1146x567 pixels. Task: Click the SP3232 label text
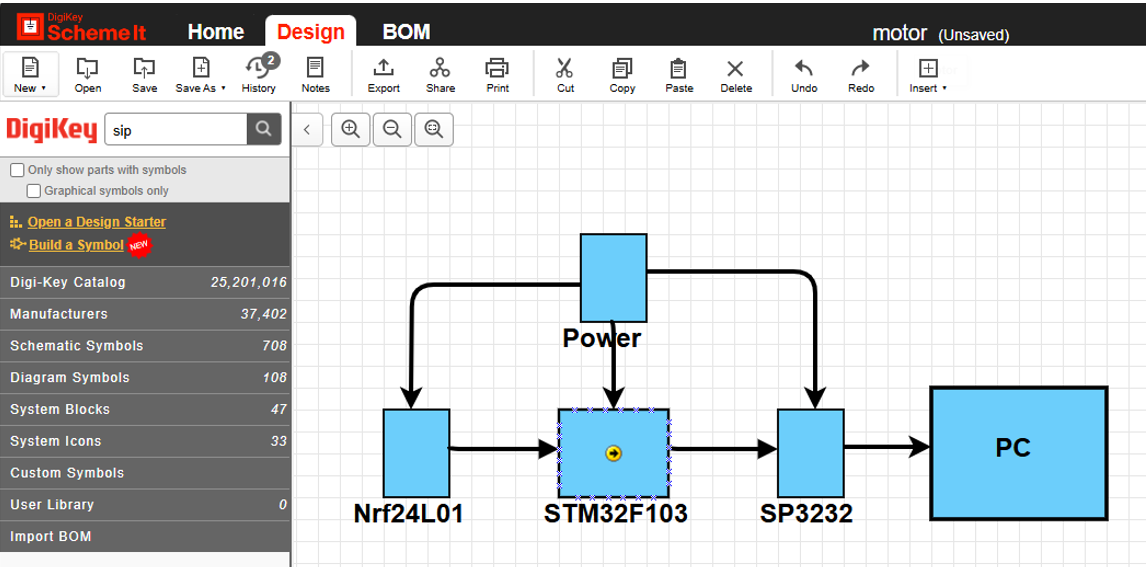pos(806,514)
